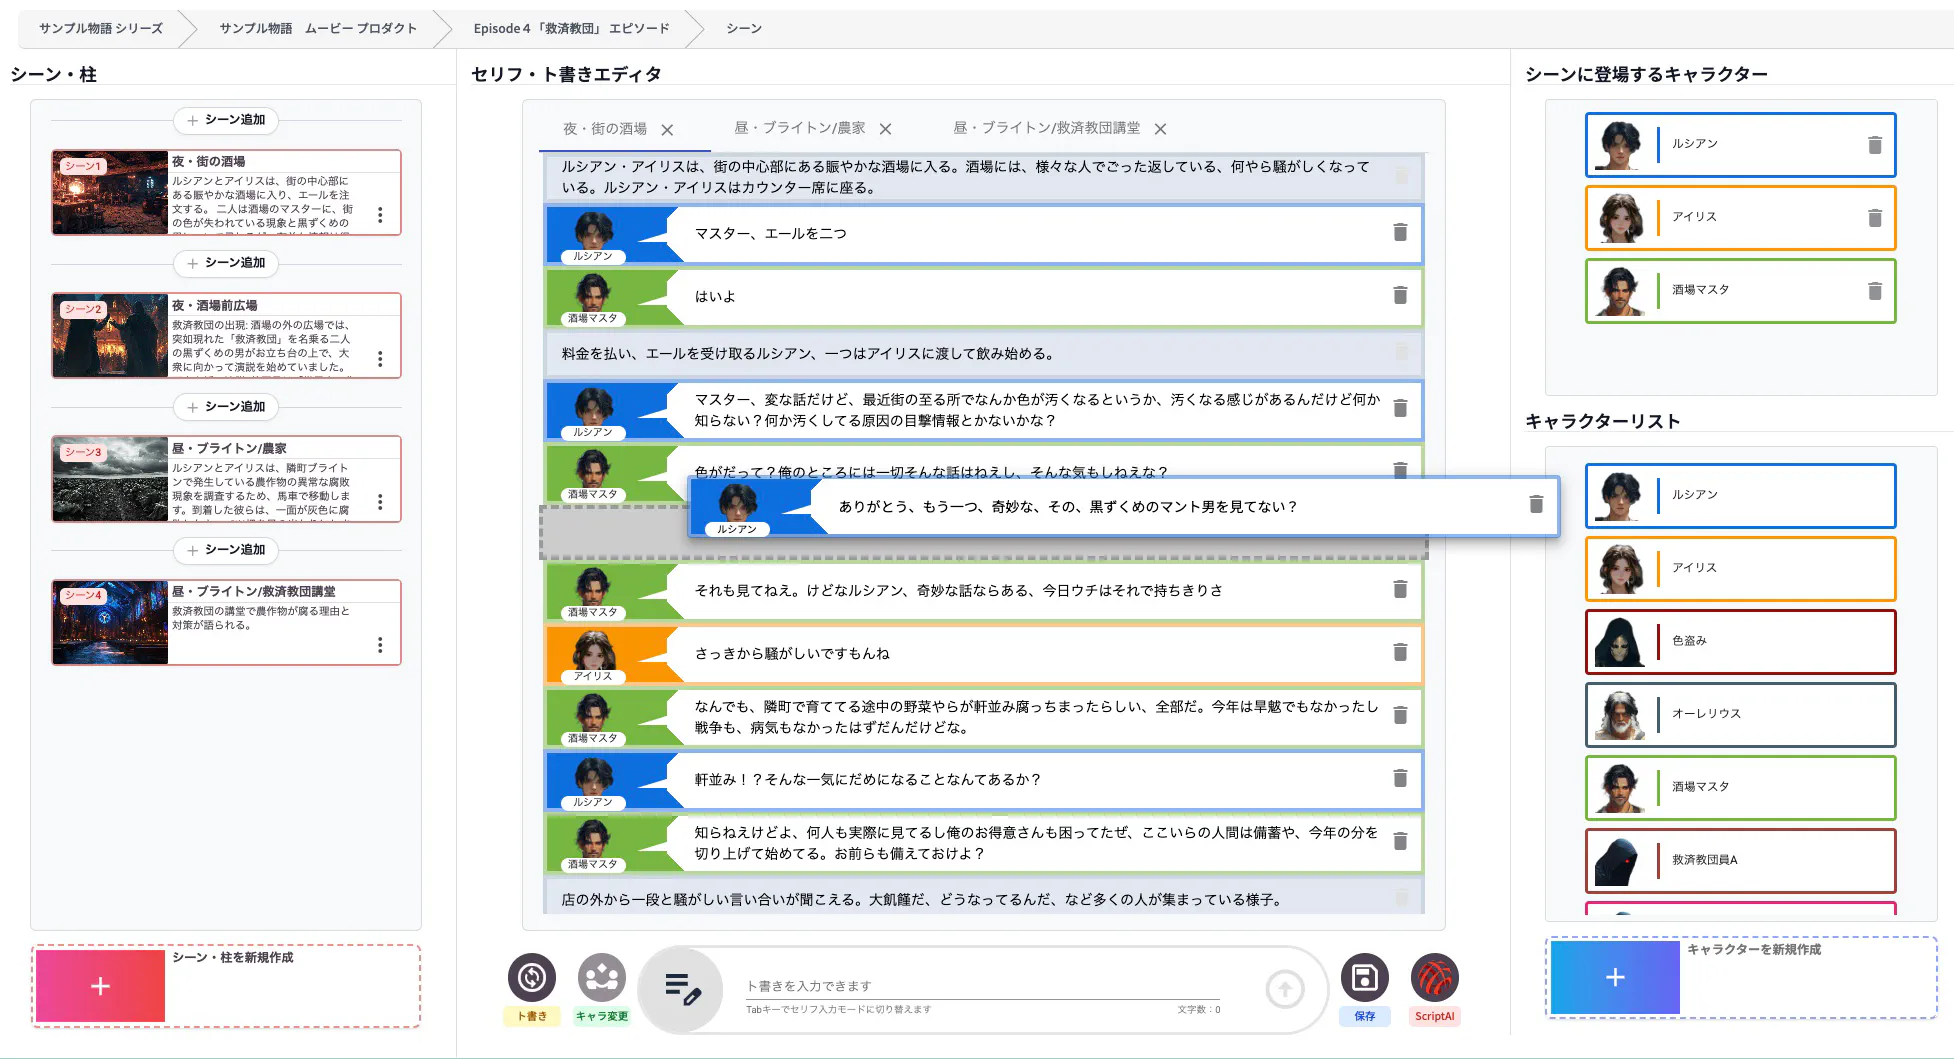The width and height of the screenshot is (1954, 1059).
Task: Switch to the 昼・ブライトン/救済教団講堂 tab
Action: click(1046, 128)
